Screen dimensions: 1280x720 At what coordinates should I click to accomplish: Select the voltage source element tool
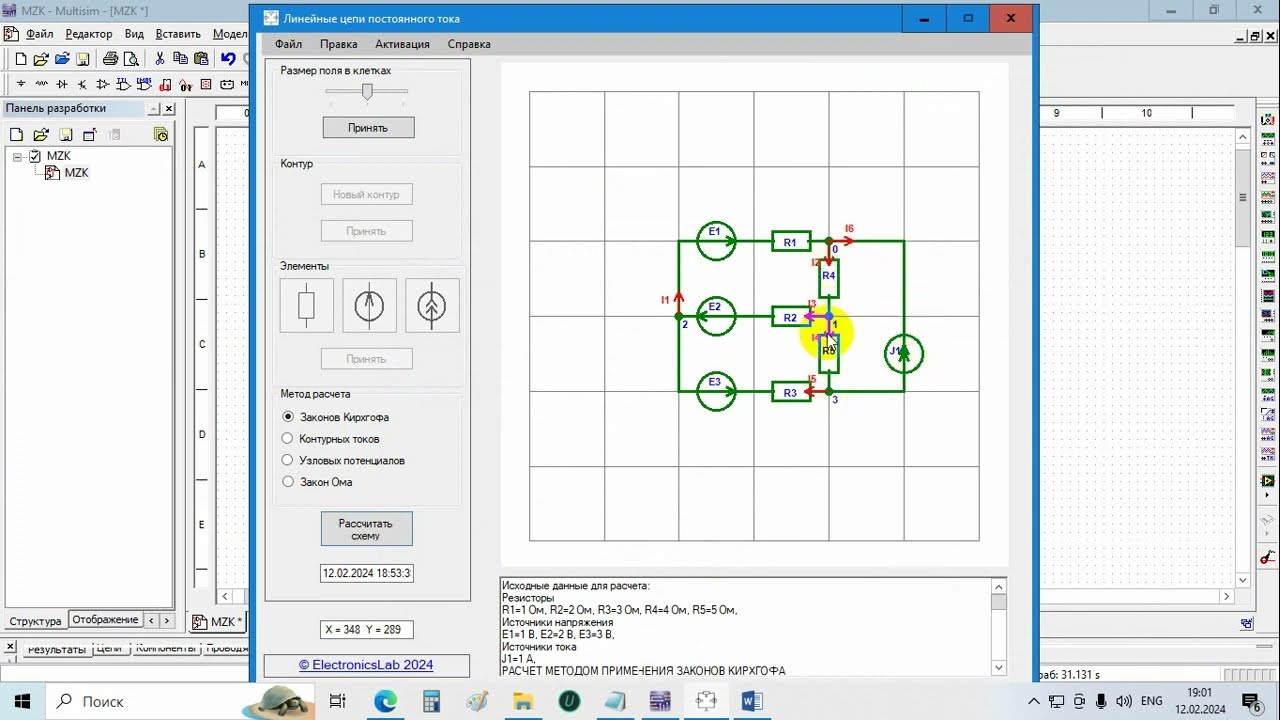tap(369, 306)
